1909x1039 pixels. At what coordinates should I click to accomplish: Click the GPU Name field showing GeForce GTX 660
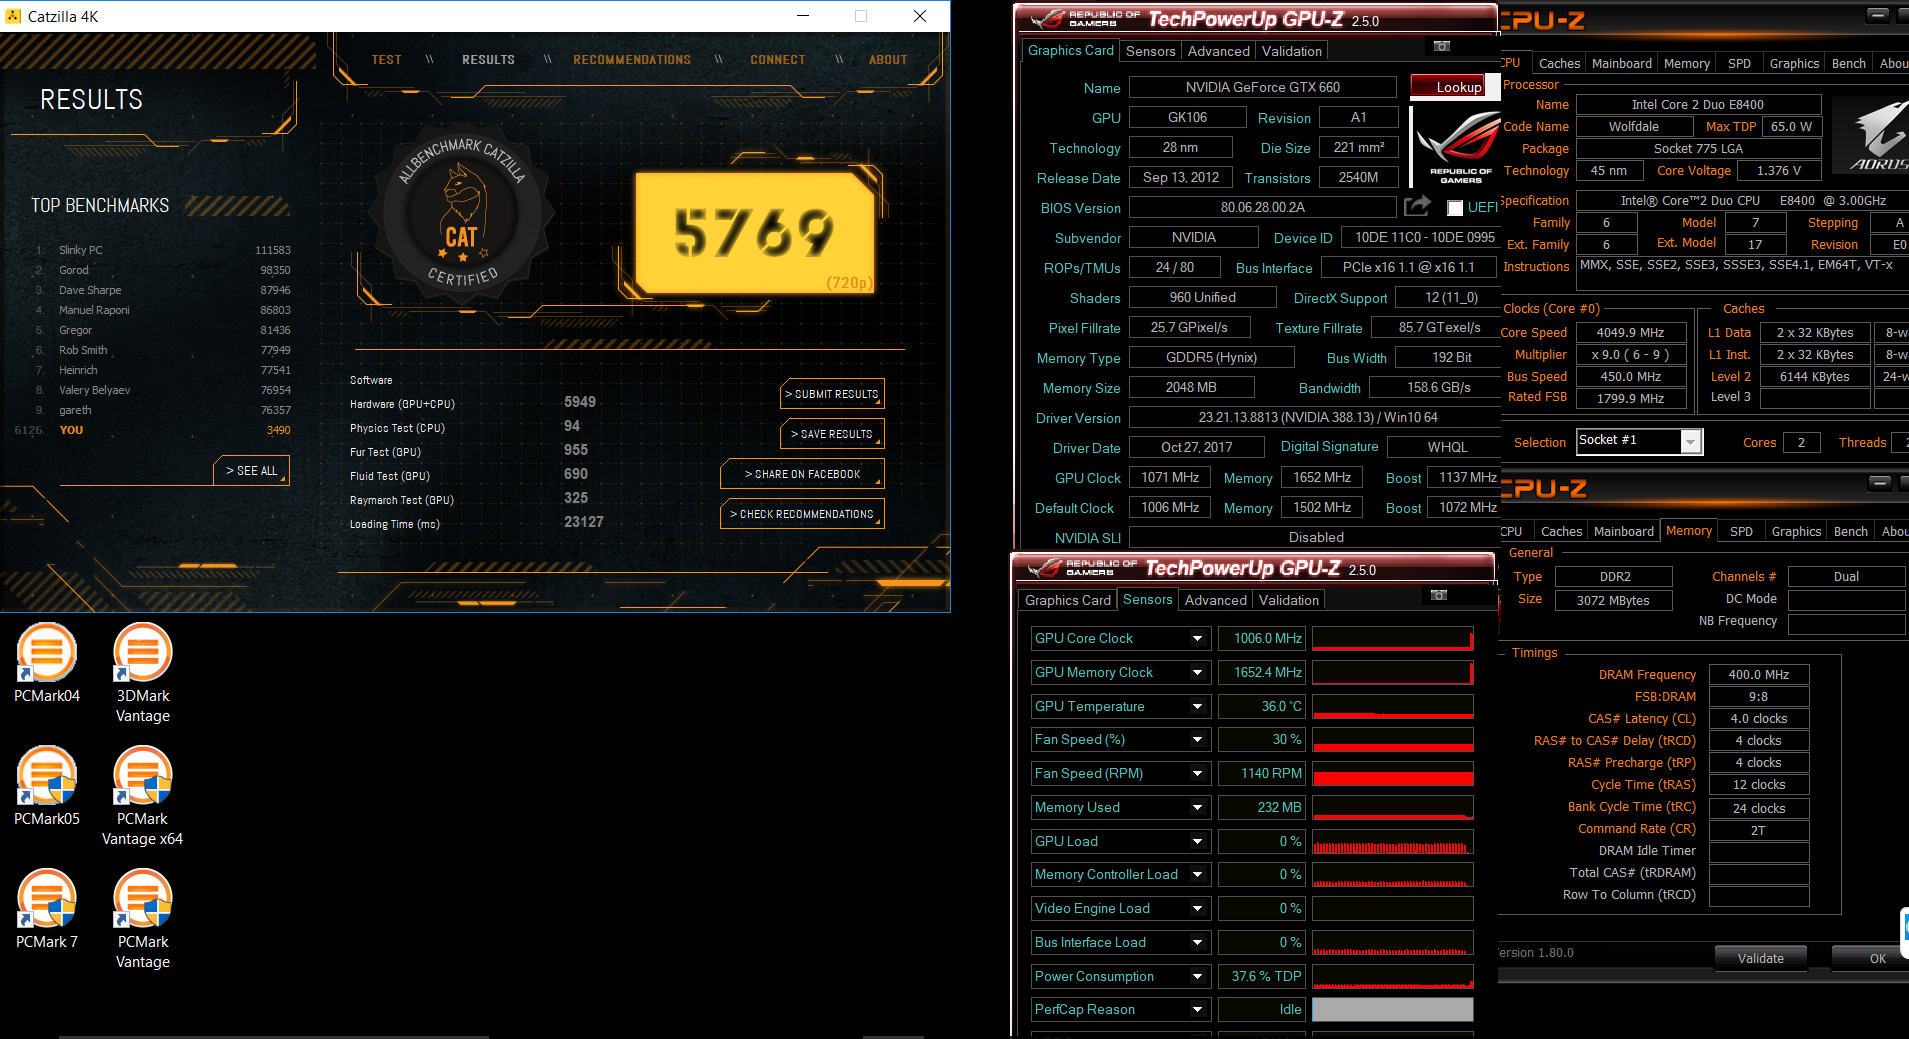coord(1262,87)
